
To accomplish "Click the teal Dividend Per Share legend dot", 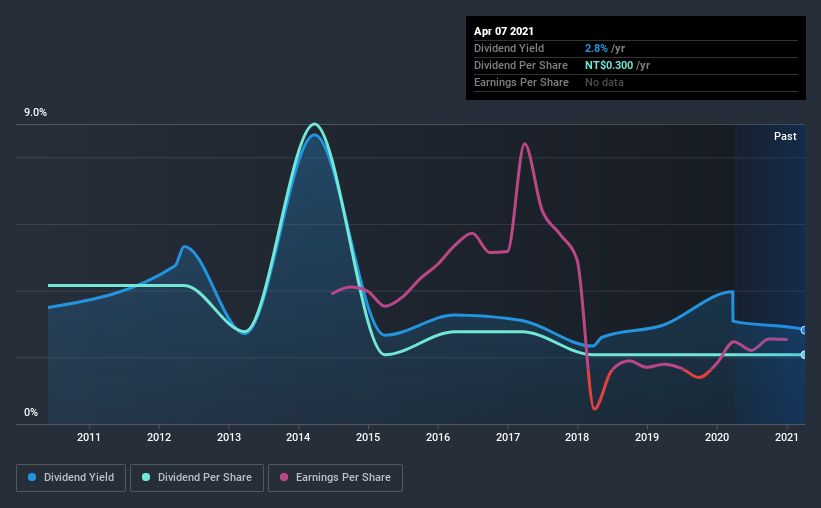I will 147,478.
